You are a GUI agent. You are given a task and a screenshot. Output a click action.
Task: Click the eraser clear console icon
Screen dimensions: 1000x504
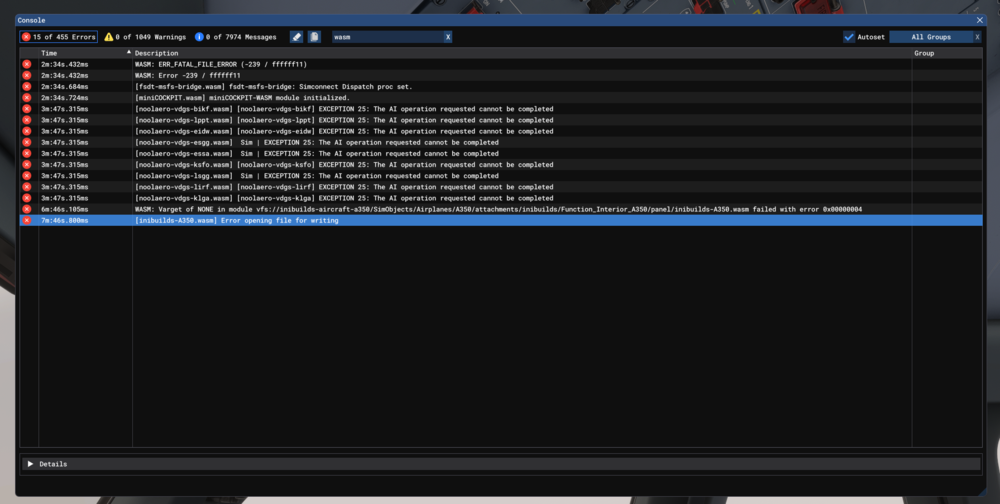tap(296, 37)
